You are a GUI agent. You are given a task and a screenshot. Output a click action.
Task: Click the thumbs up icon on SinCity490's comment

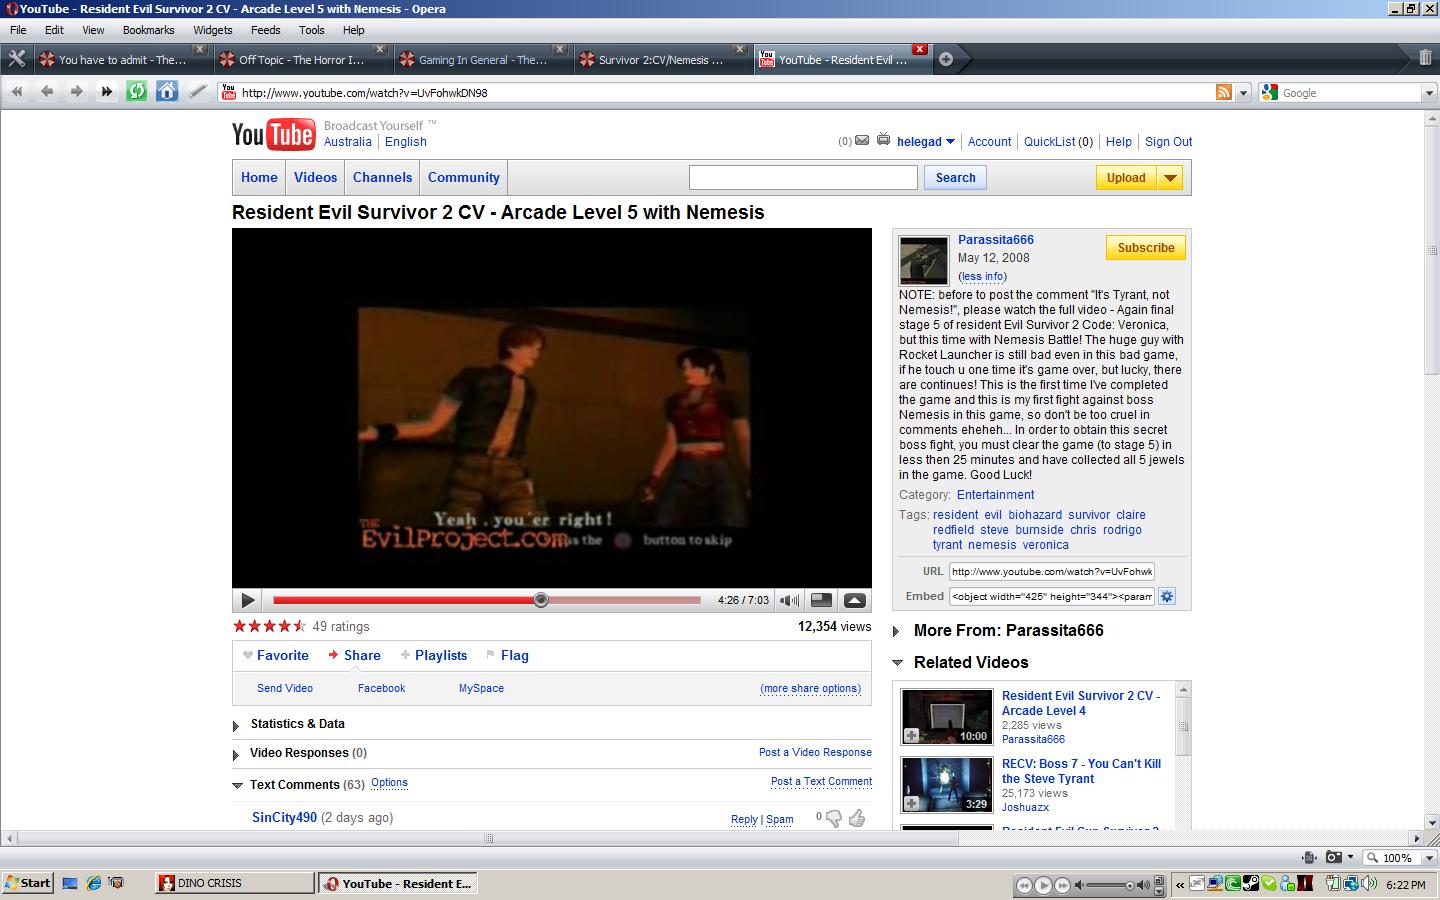[x=857, y=819]
